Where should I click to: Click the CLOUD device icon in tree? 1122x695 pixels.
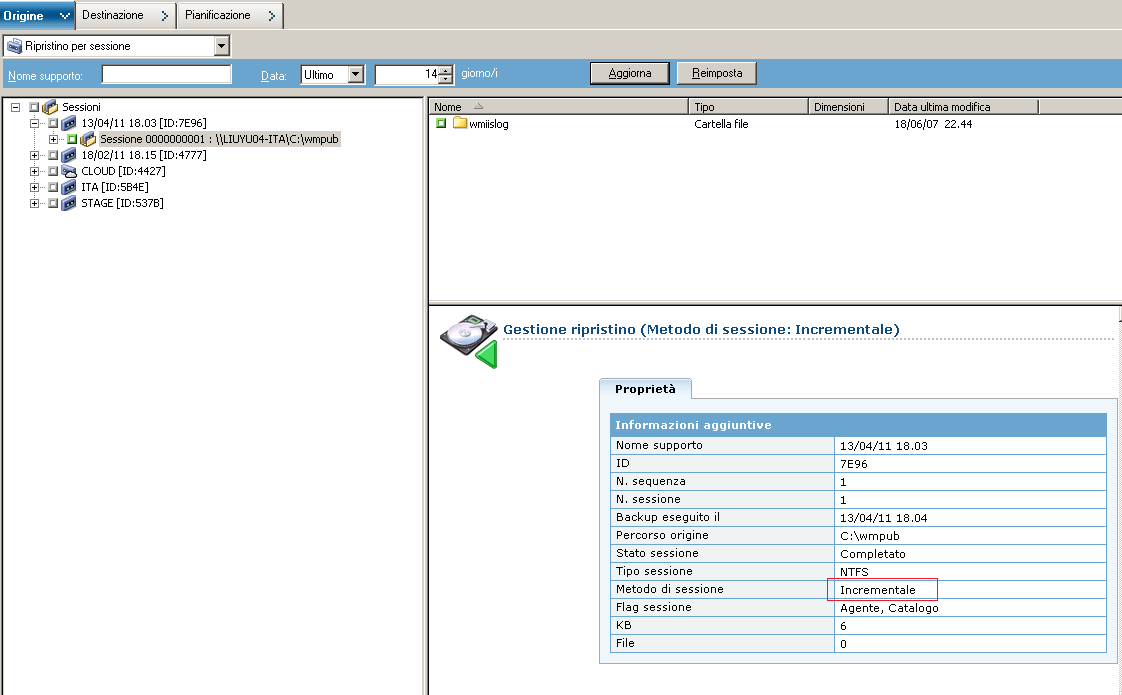[x=69, y=171]
